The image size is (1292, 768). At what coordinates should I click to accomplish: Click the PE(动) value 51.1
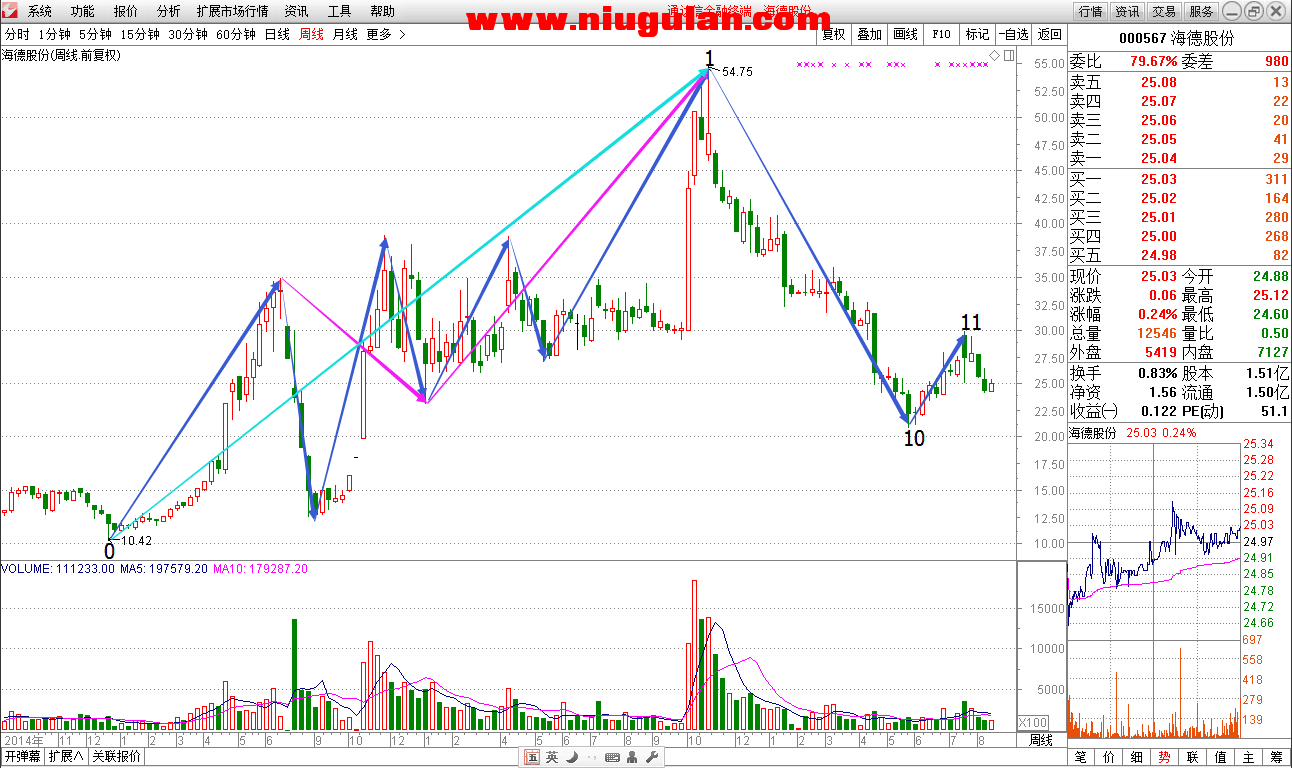pyautogui.click(x=1274, y=411)
